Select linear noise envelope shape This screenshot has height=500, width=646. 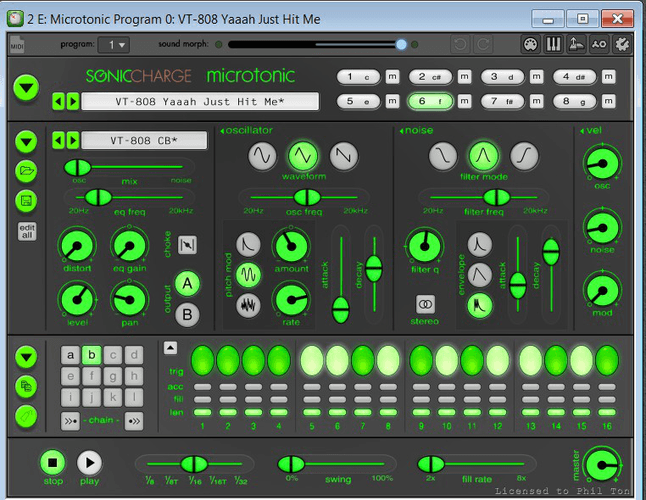coord(480,275)
